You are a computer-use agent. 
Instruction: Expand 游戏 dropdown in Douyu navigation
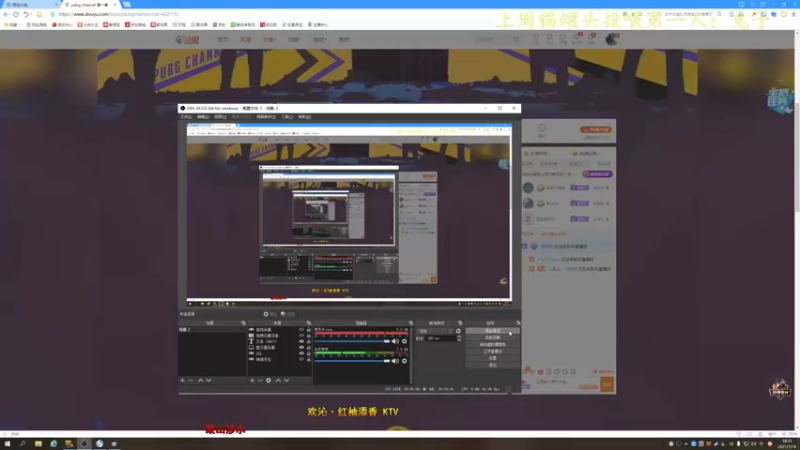coord(320,39)
